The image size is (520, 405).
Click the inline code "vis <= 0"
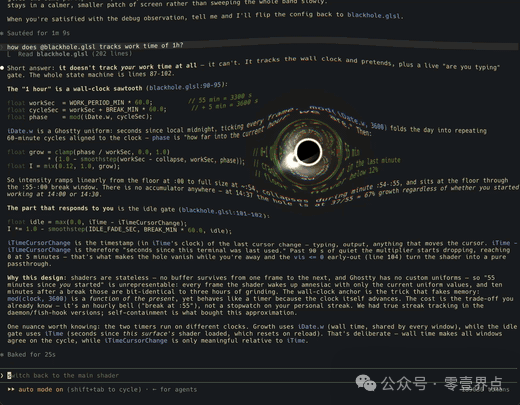click(x=309, y=257)
